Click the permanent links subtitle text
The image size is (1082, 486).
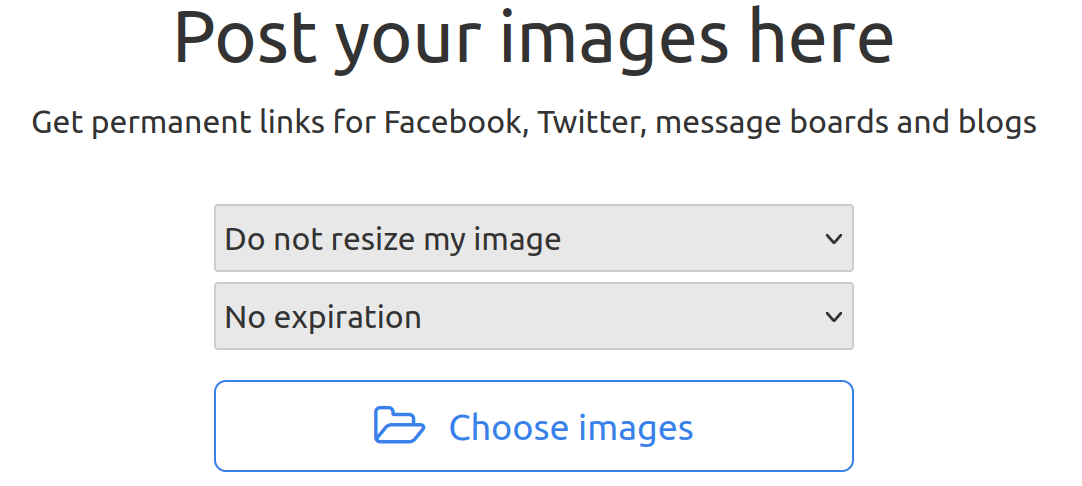(x=533, y=123)
